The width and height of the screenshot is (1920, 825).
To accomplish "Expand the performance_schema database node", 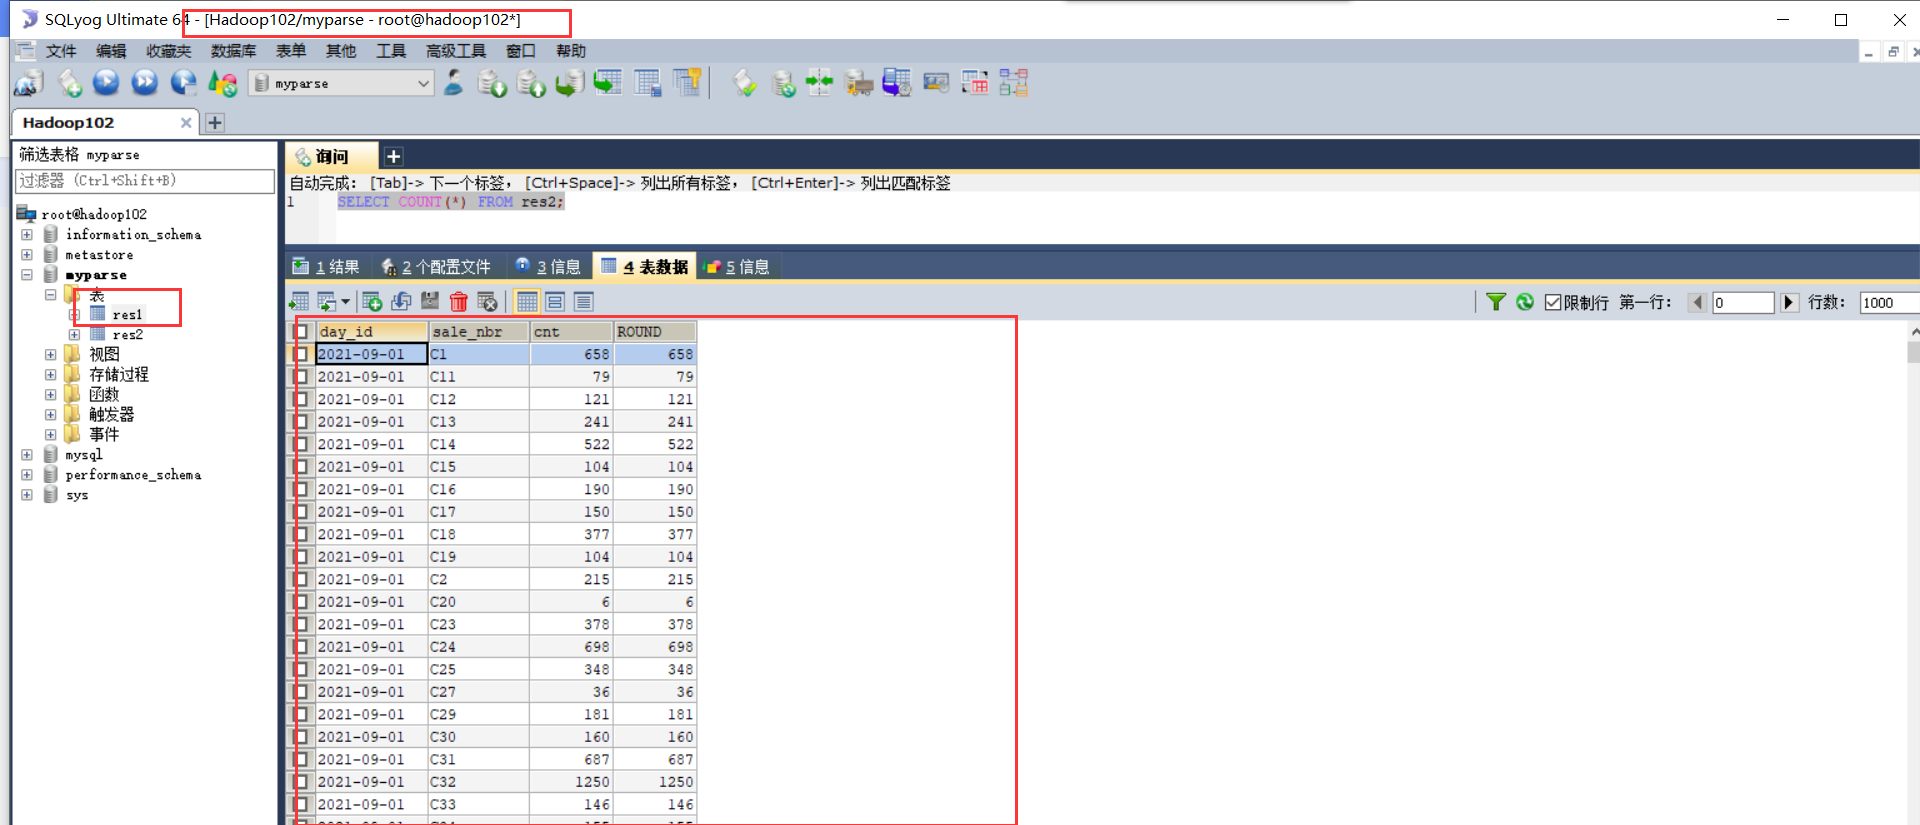I will pos(27,475).
